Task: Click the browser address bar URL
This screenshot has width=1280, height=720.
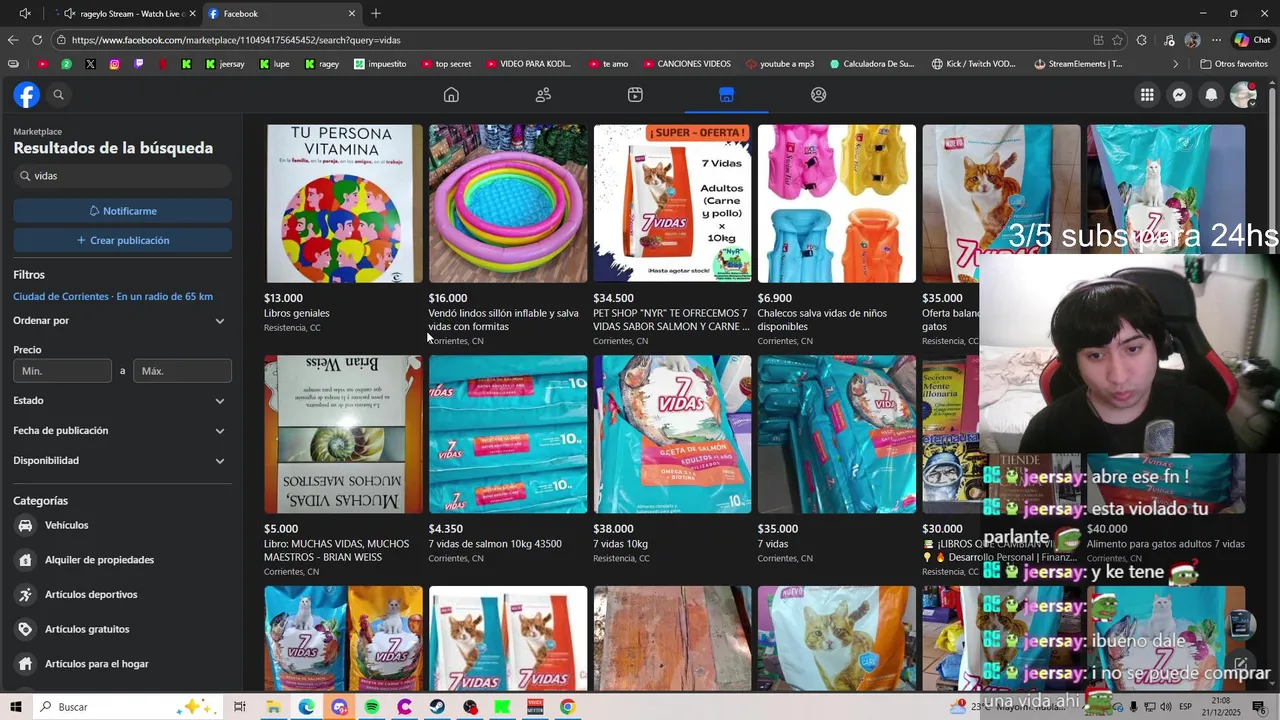Action: pos(236,40)
